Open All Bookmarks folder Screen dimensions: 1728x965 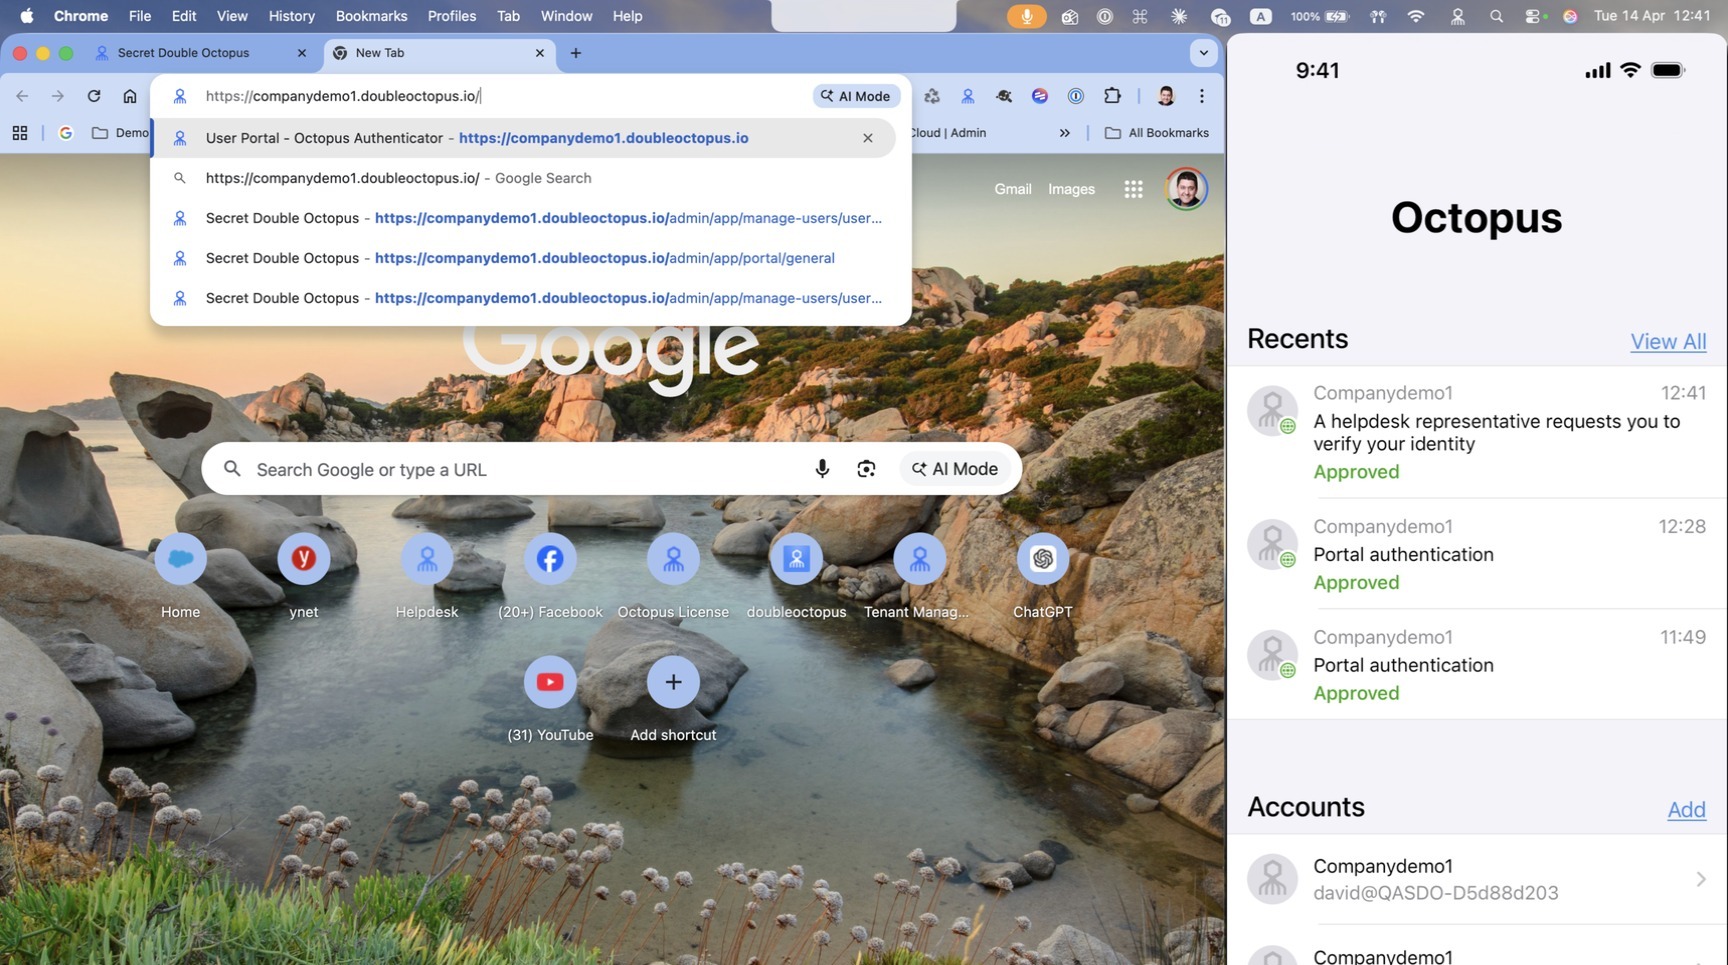(1157, 133)
